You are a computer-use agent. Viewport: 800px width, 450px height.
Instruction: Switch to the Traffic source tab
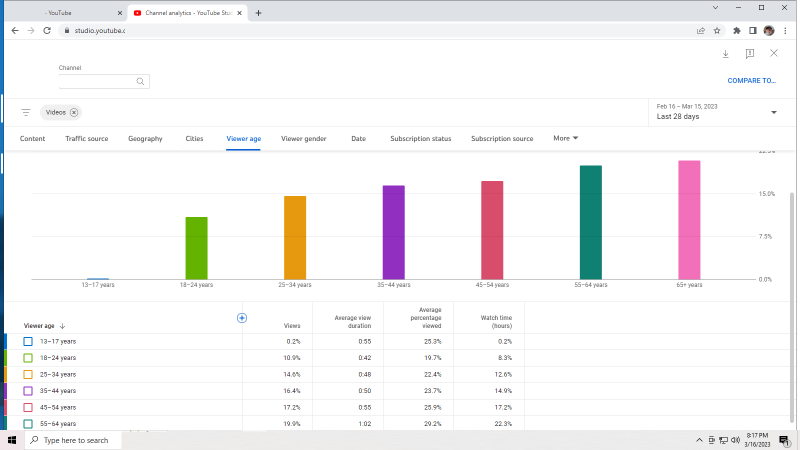pos(87,139)
